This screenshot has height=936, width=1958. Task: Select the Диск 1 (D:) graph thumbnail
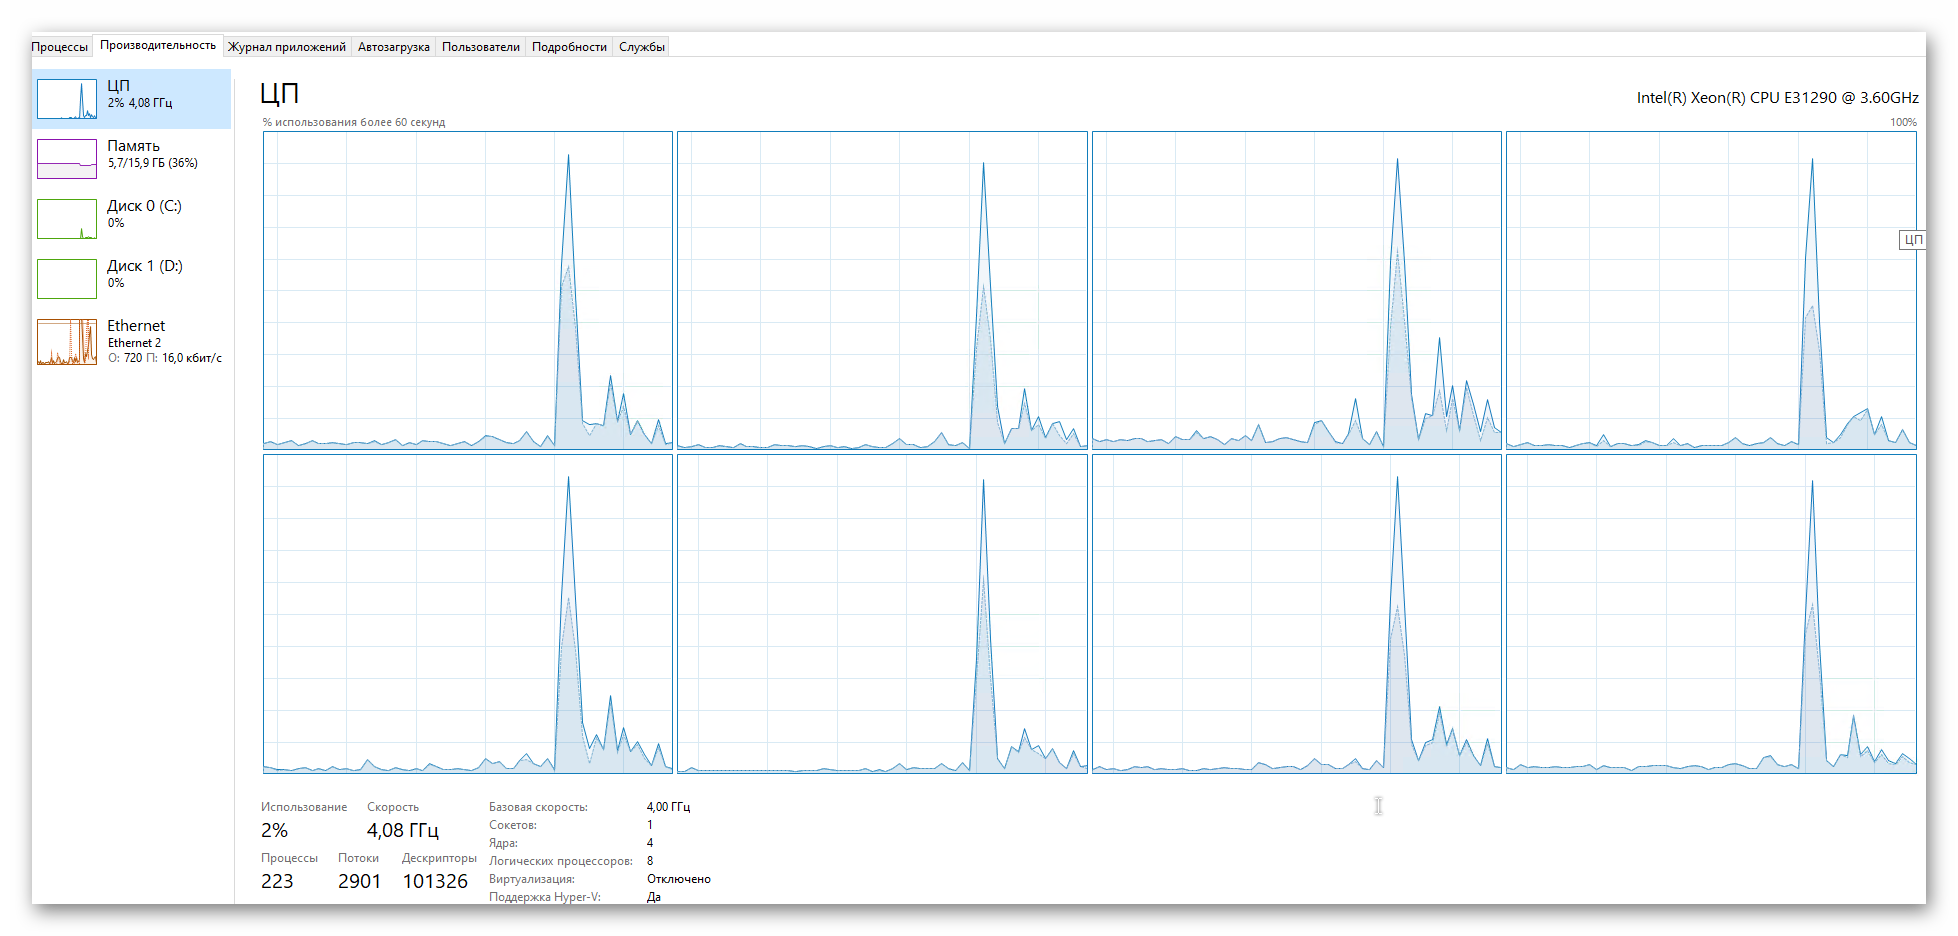[x=67, y=279]
